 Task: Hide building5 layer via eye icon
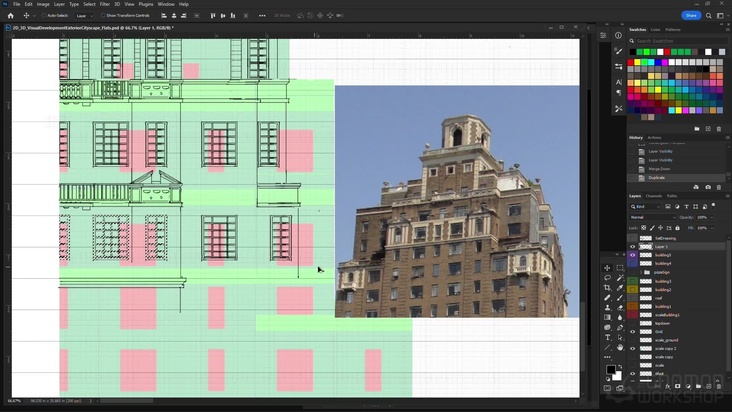click(x=633, y=255)
